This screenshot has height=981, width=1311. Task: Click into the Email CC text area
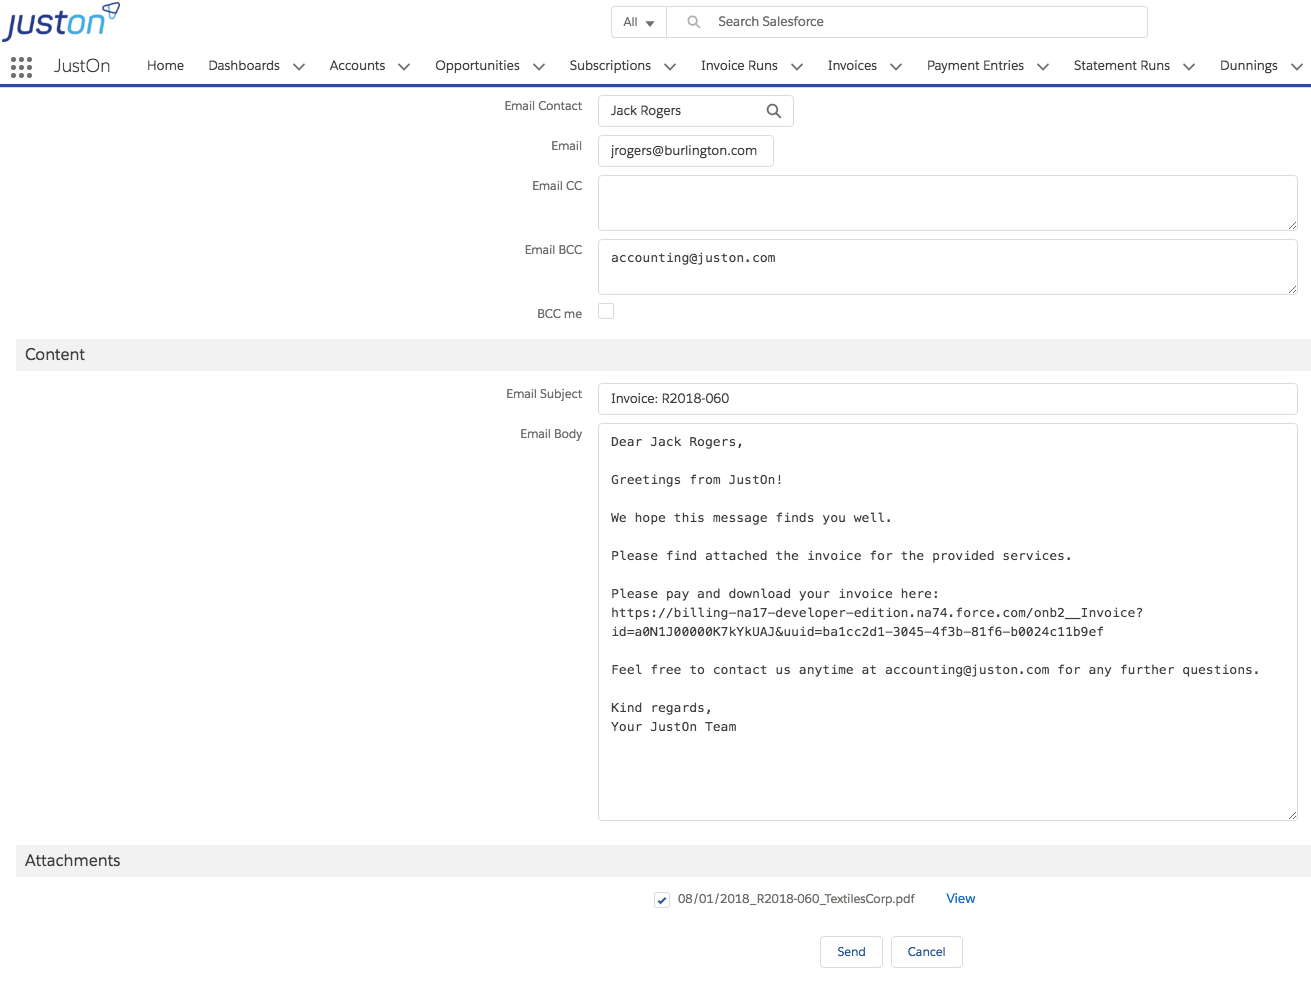tap(947, 203)
